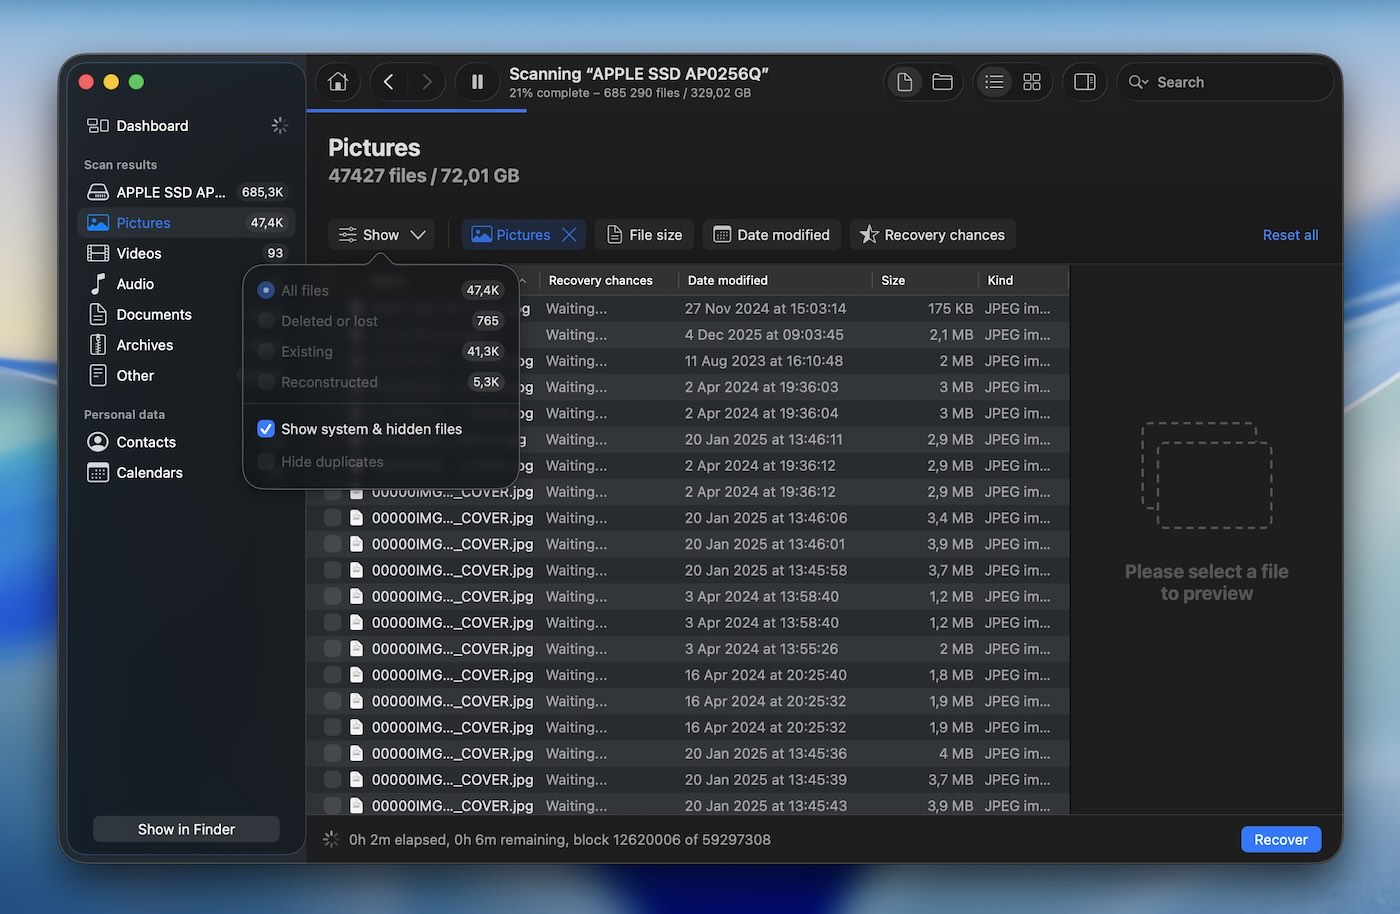This screenshot has width=1400, height=914.
Task: Open the Contacts section under Personal data
Action: point(144,441)
